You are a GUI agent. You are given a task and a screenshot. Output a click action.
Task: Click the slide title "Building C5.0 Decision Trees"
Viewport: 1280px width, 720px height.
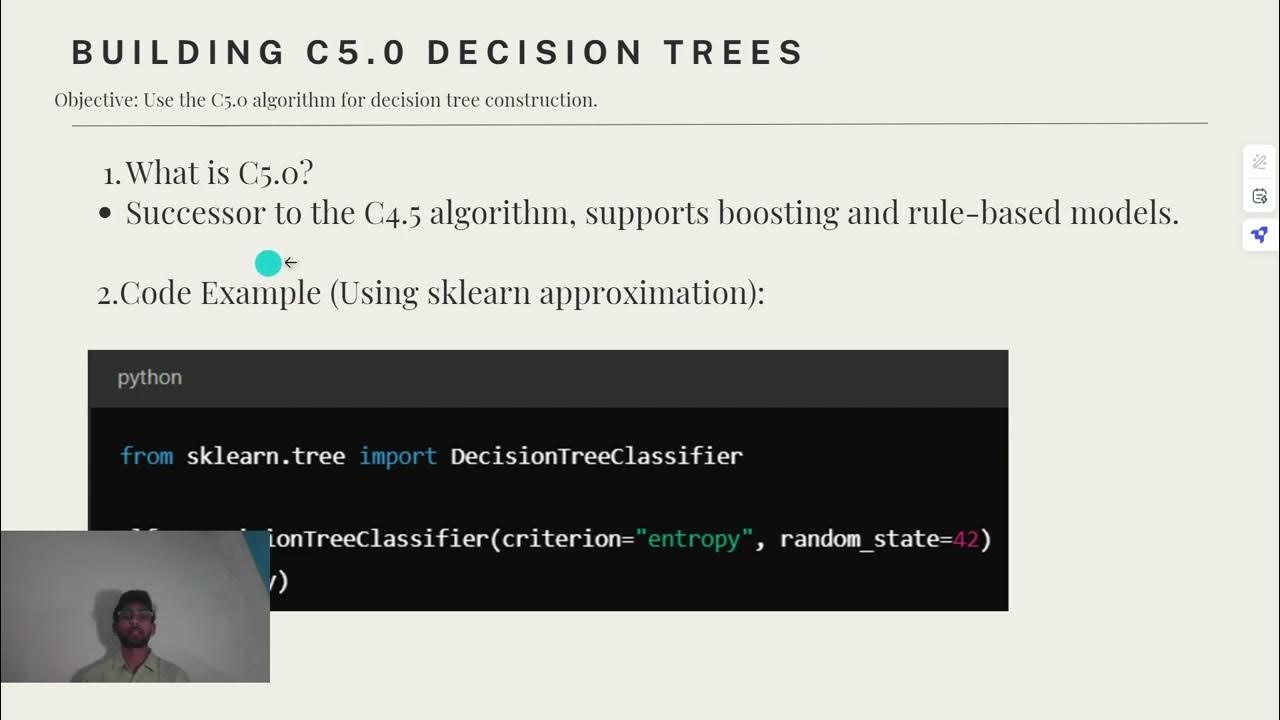coord(438,53)
